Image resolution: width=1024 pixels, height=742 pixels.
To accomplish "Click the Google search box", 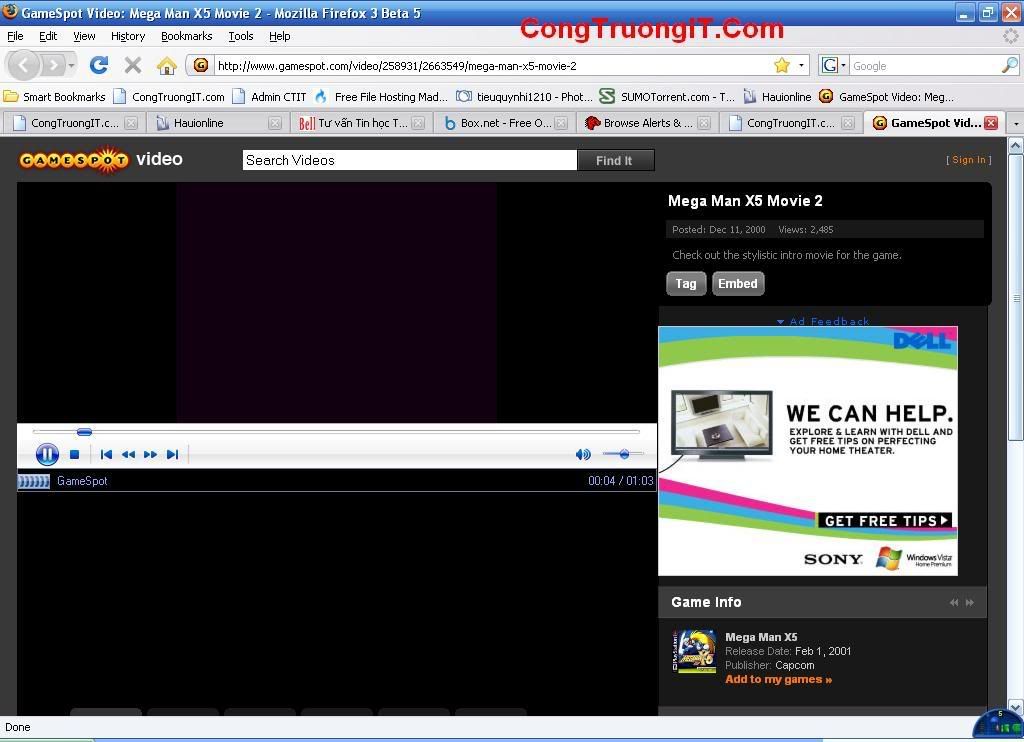I will pyautogui.click(x=925, y=65).
